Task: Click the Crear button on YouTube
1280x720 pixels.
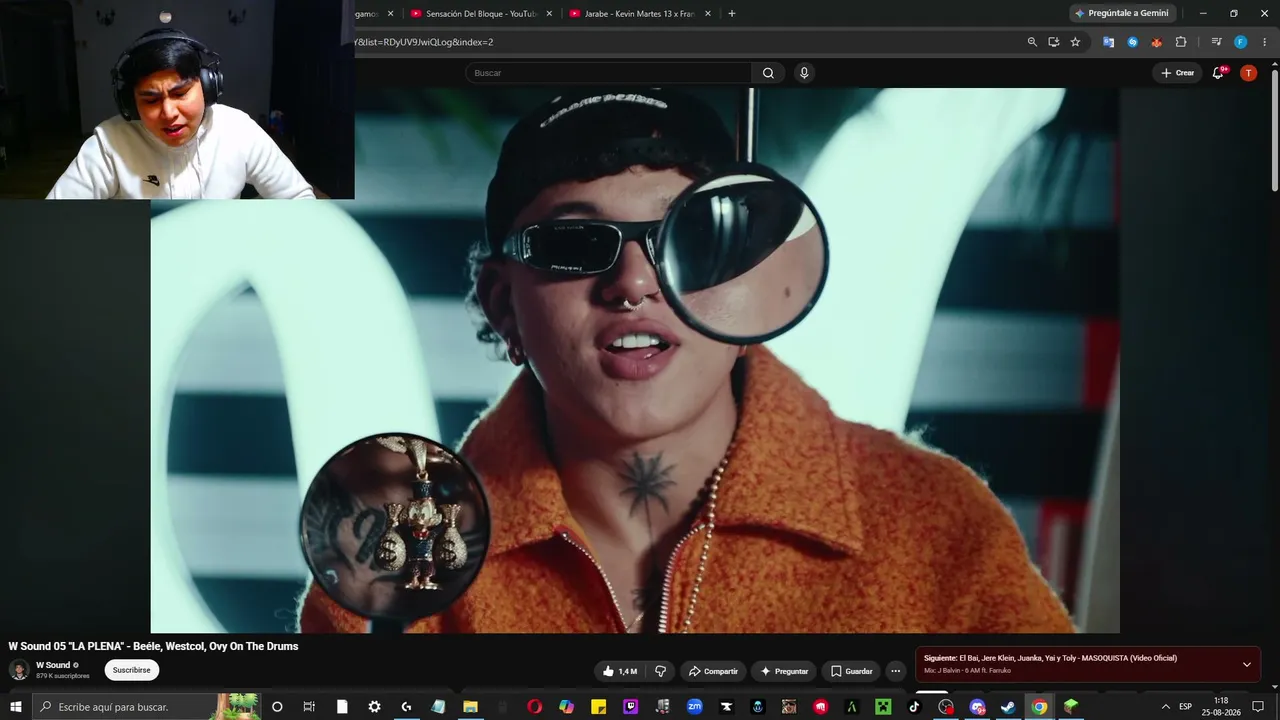Action: pyautogui.click(x=1177, y=73)
